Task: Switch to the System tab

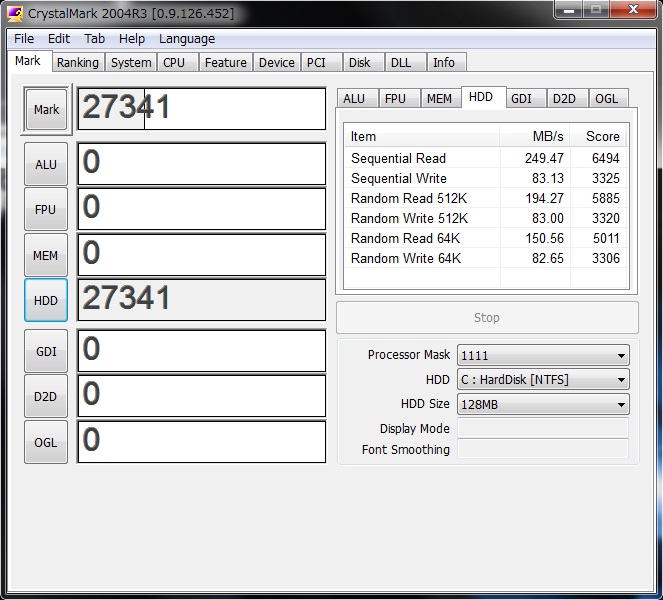Action: click(131, 62)
